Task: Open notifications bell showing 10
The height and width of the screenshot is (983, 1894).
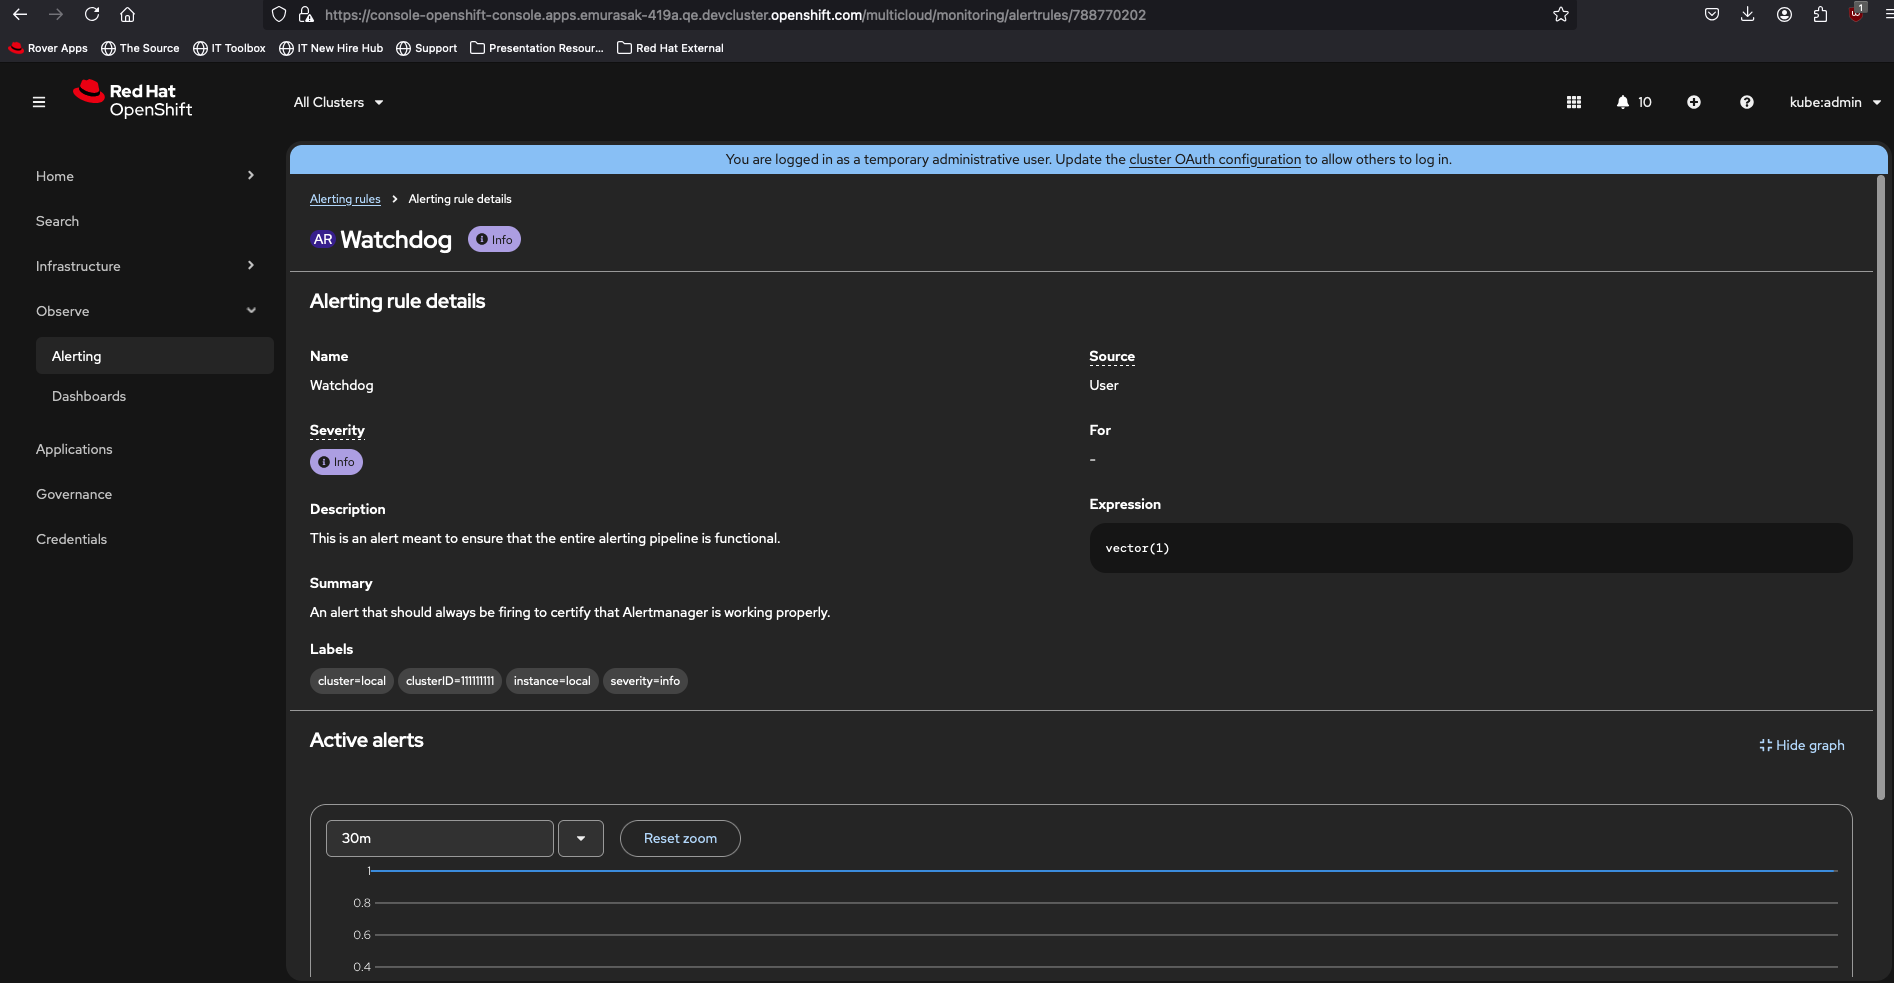Action: 1634,102
